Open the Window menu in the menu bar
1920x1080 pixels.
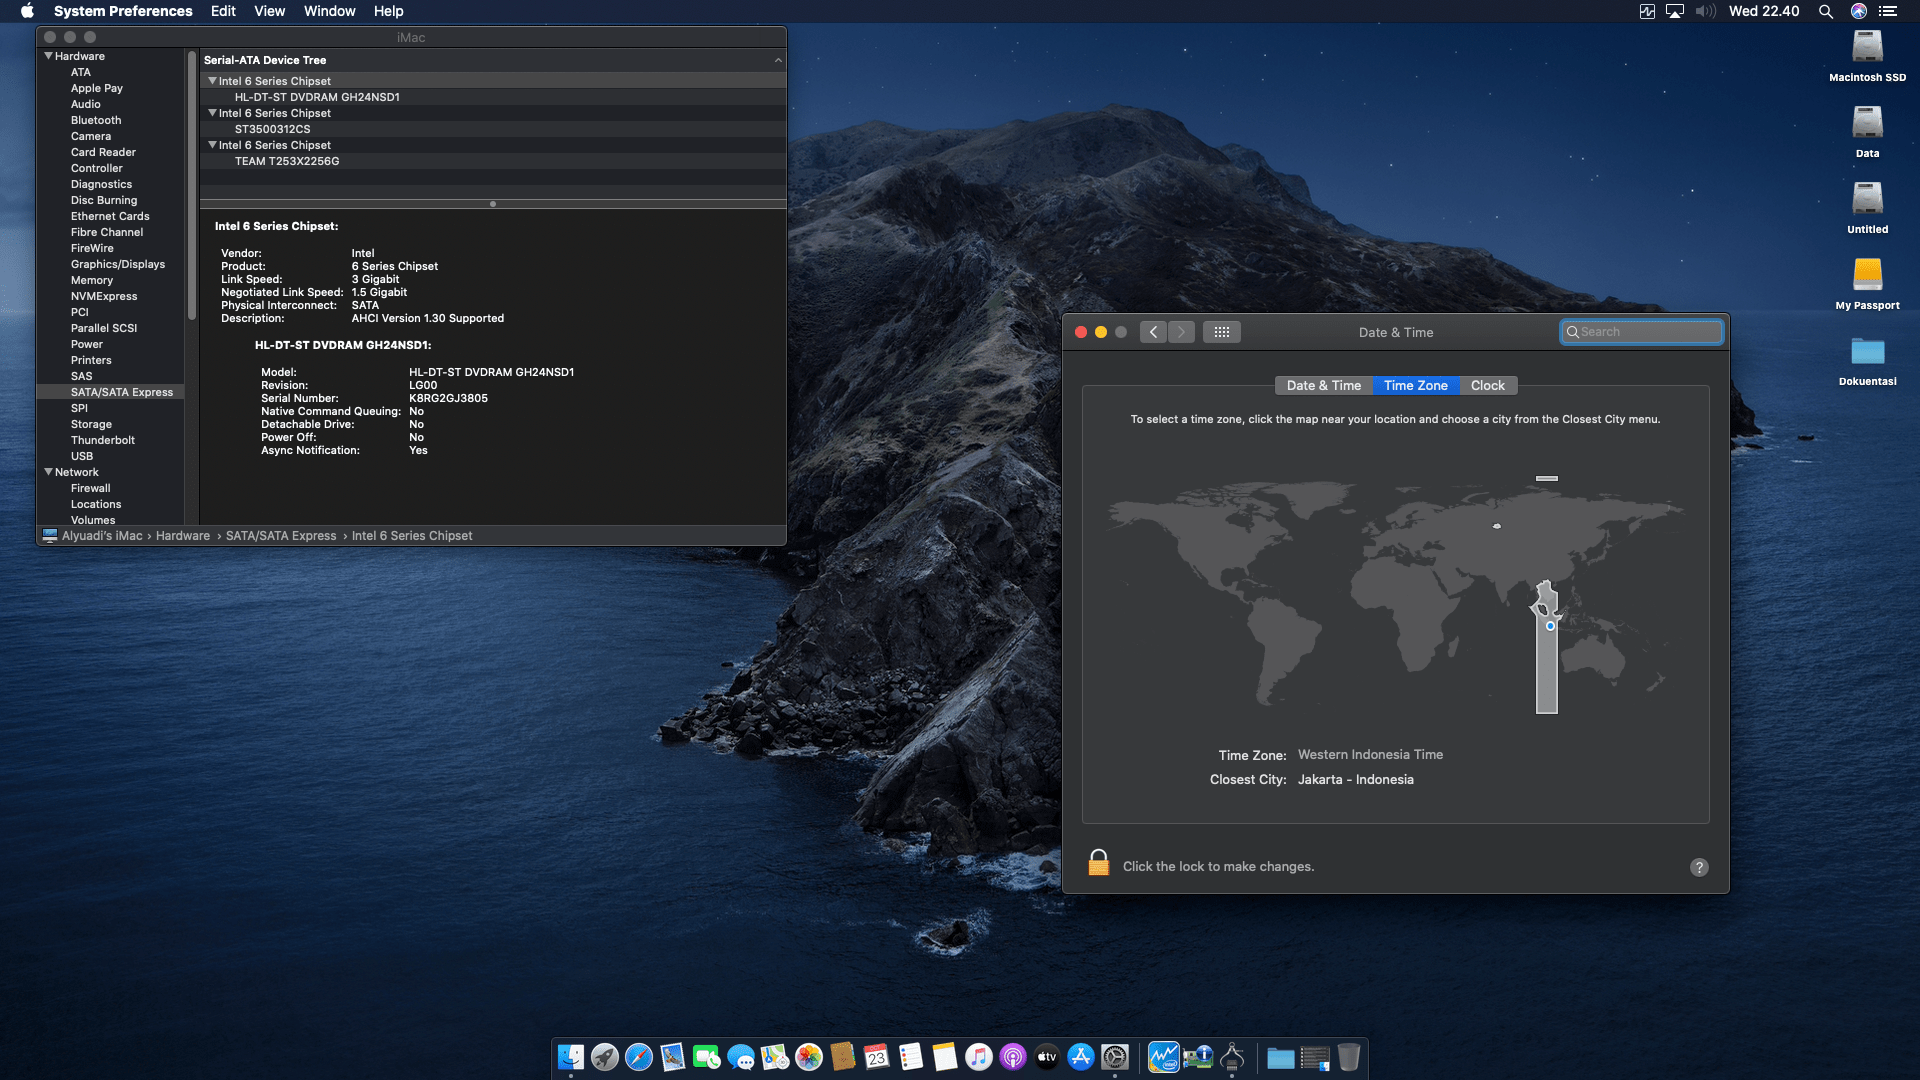click(x=329, y=11)
